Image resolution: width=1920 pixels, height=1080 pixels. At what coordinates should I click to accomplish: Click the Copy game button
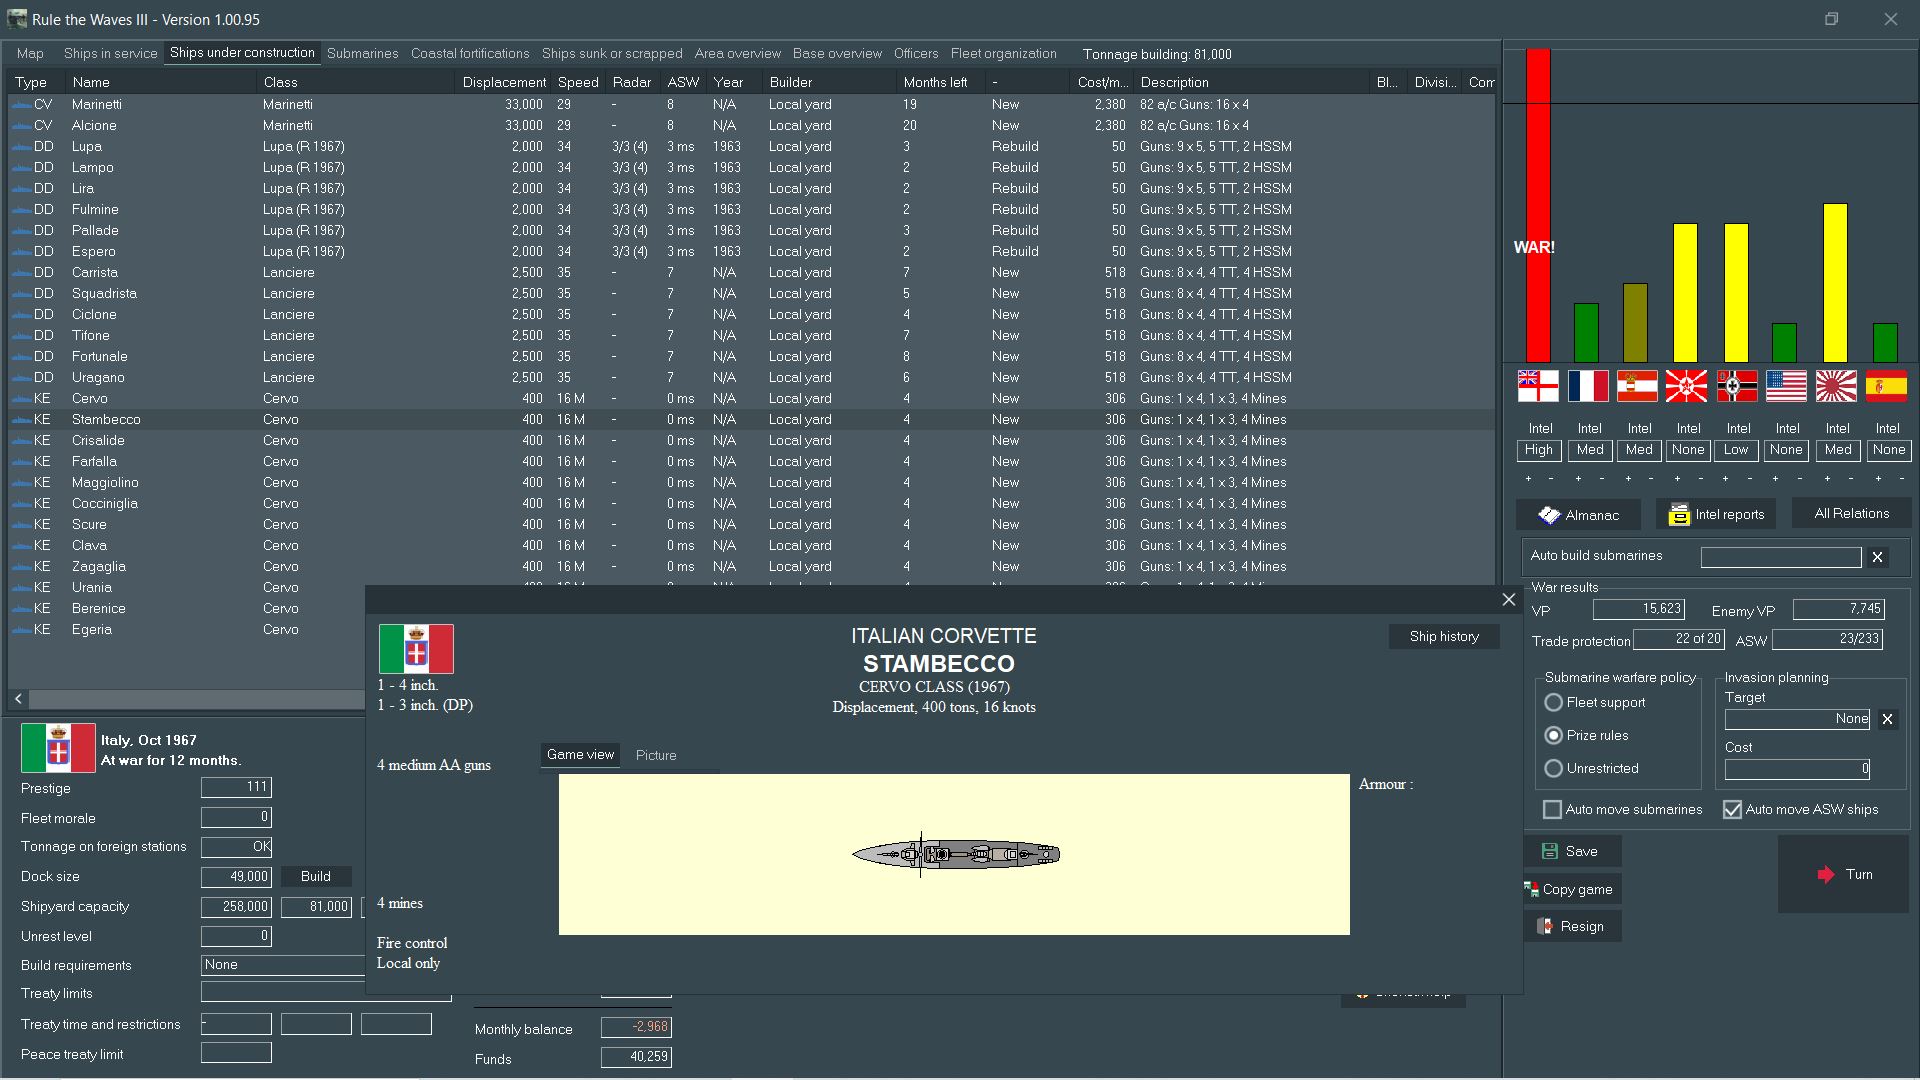tap(1571, 889)
